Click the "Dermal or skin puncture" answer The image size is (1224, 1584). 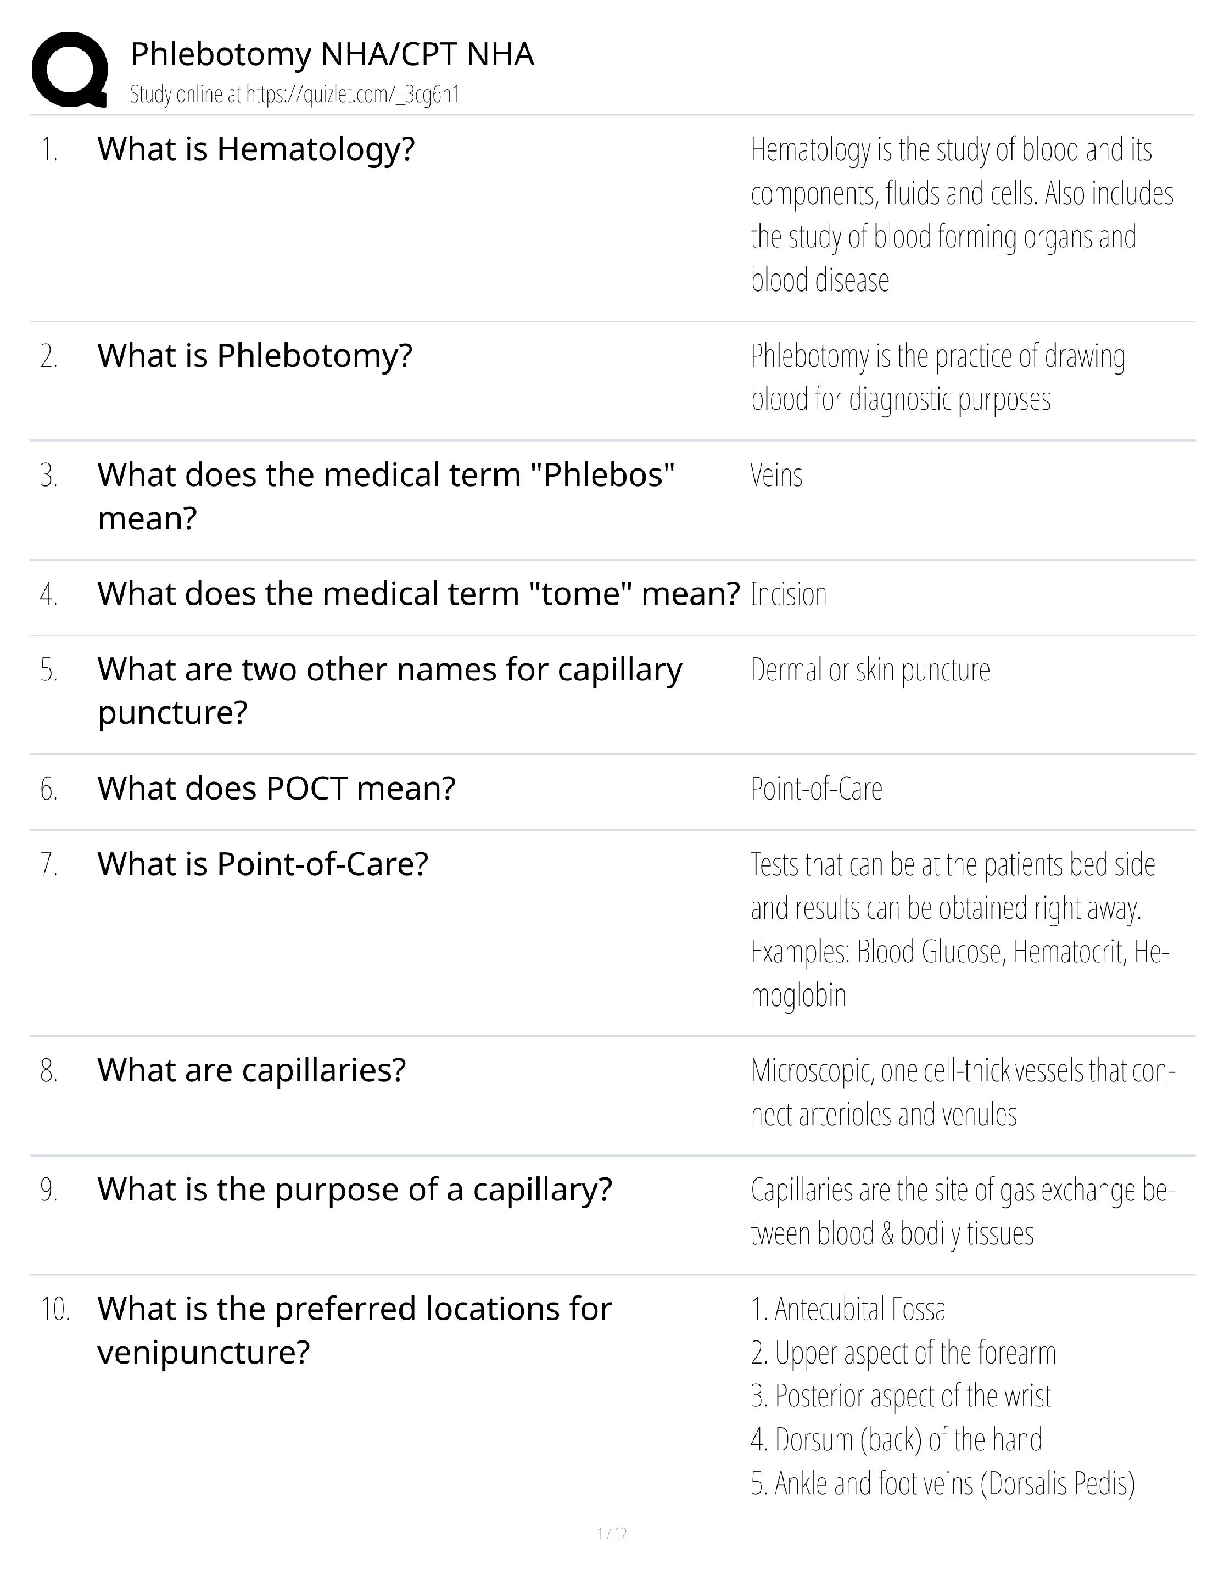coord(870,670)
